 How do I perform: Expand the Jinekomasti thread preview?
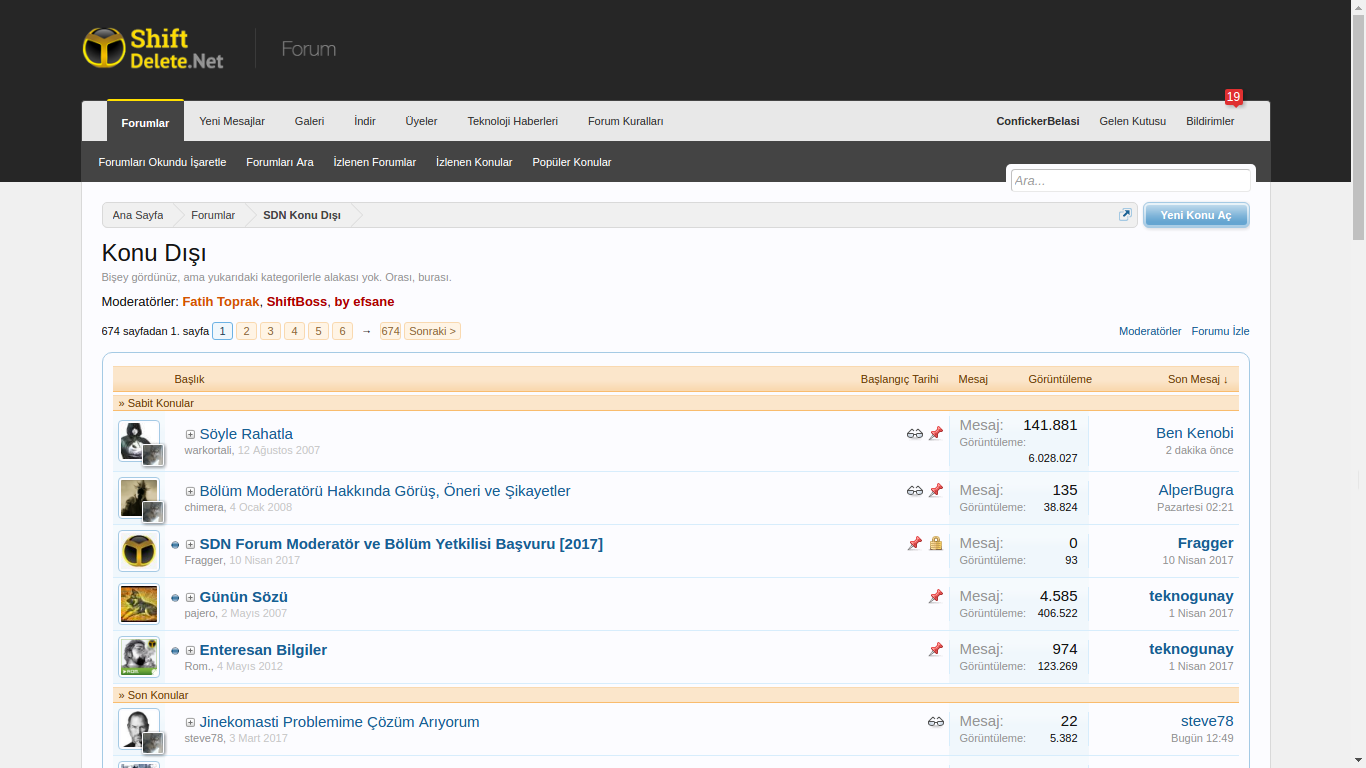[190, 723]
